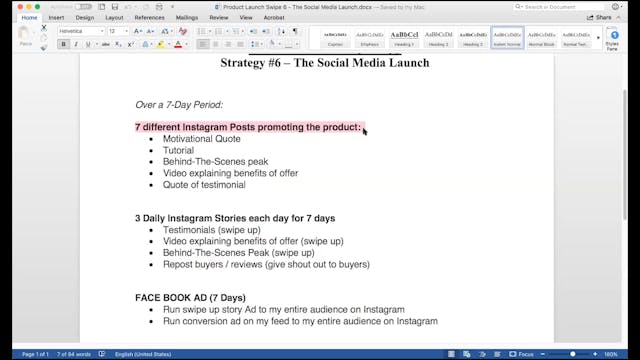
Task: Click the Shading paint bucket icon
Action: pos(272,44)
